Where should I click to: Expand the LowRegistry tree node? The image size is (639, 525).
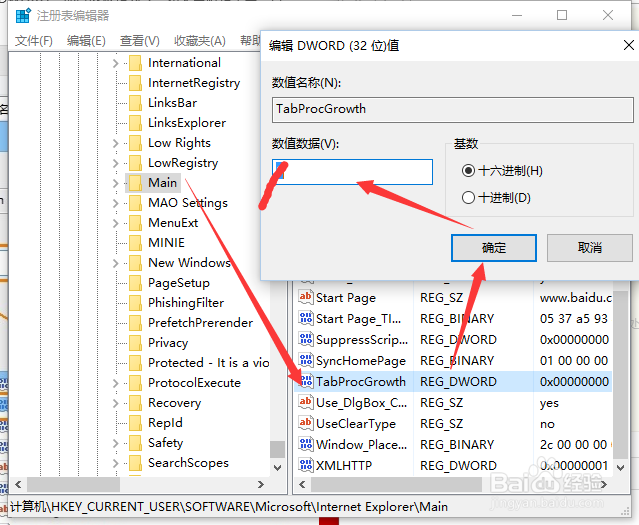pyautogui.click(x=116, y=163)
